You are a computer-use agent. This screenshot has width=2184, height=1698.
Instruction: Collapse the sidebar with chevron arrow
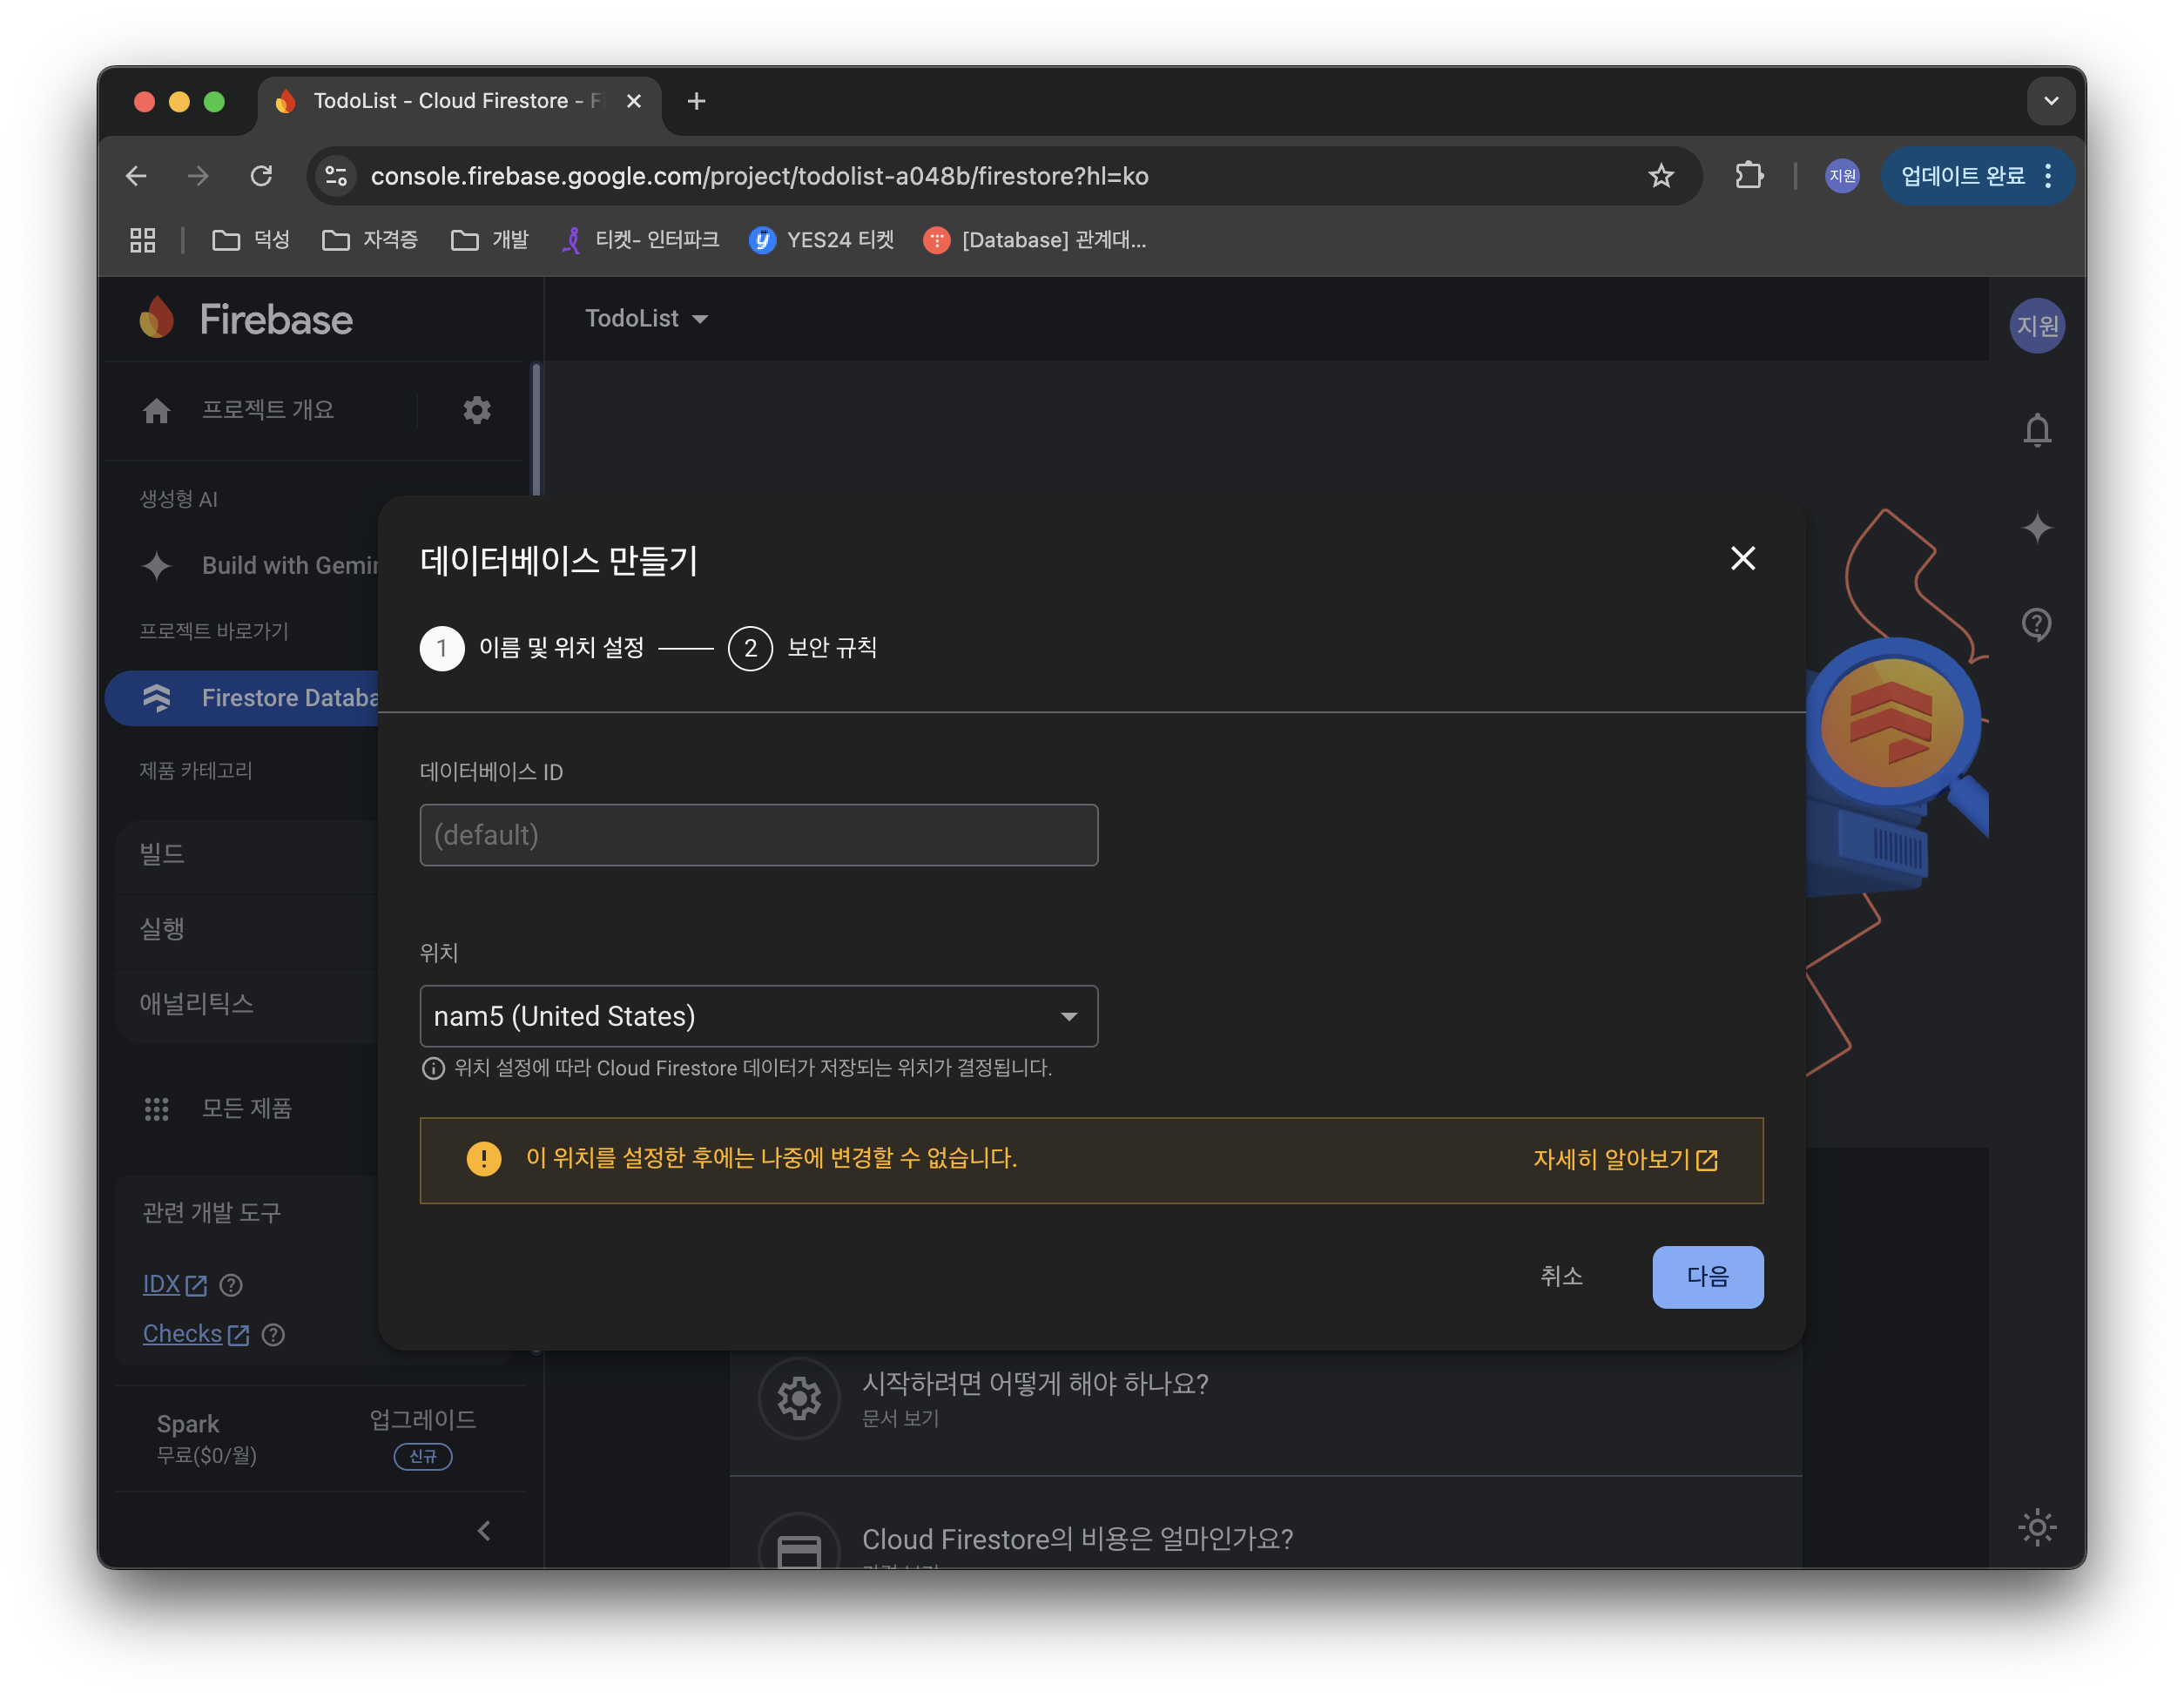[x=484, y=1530]
